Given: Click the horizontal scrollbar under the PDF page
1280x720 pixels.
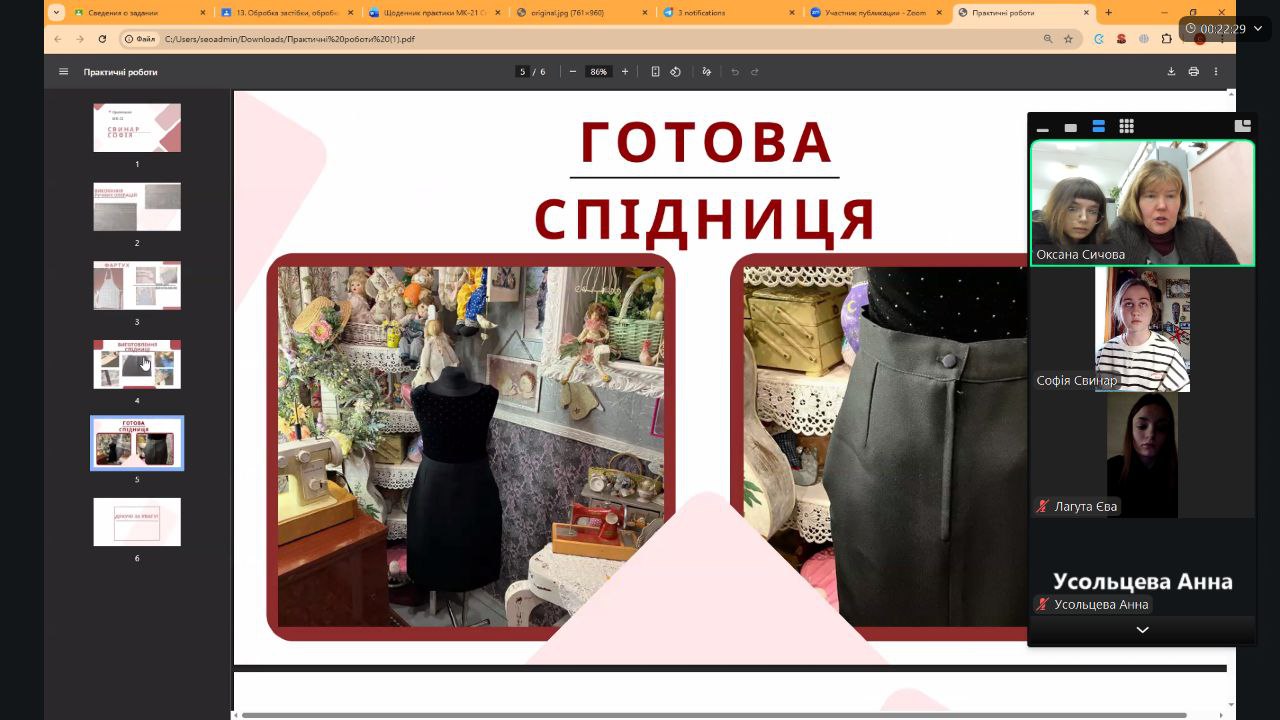Looking at the screenshot, I should [x=700, y=715].
